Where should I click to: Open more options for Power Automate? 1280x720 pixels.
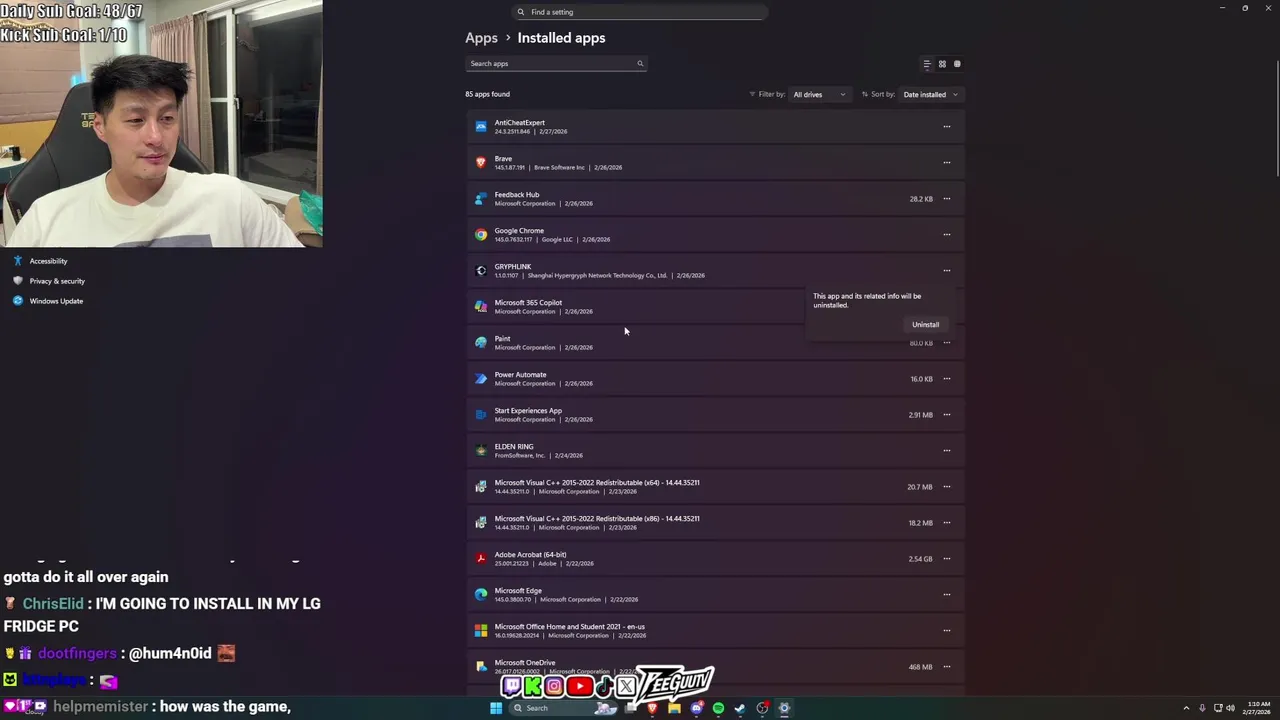(x=947, y=379)
